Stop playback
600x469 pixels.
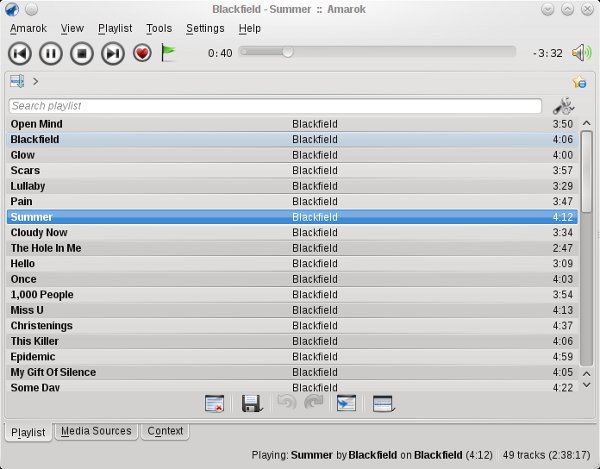[x=82, y=53]
